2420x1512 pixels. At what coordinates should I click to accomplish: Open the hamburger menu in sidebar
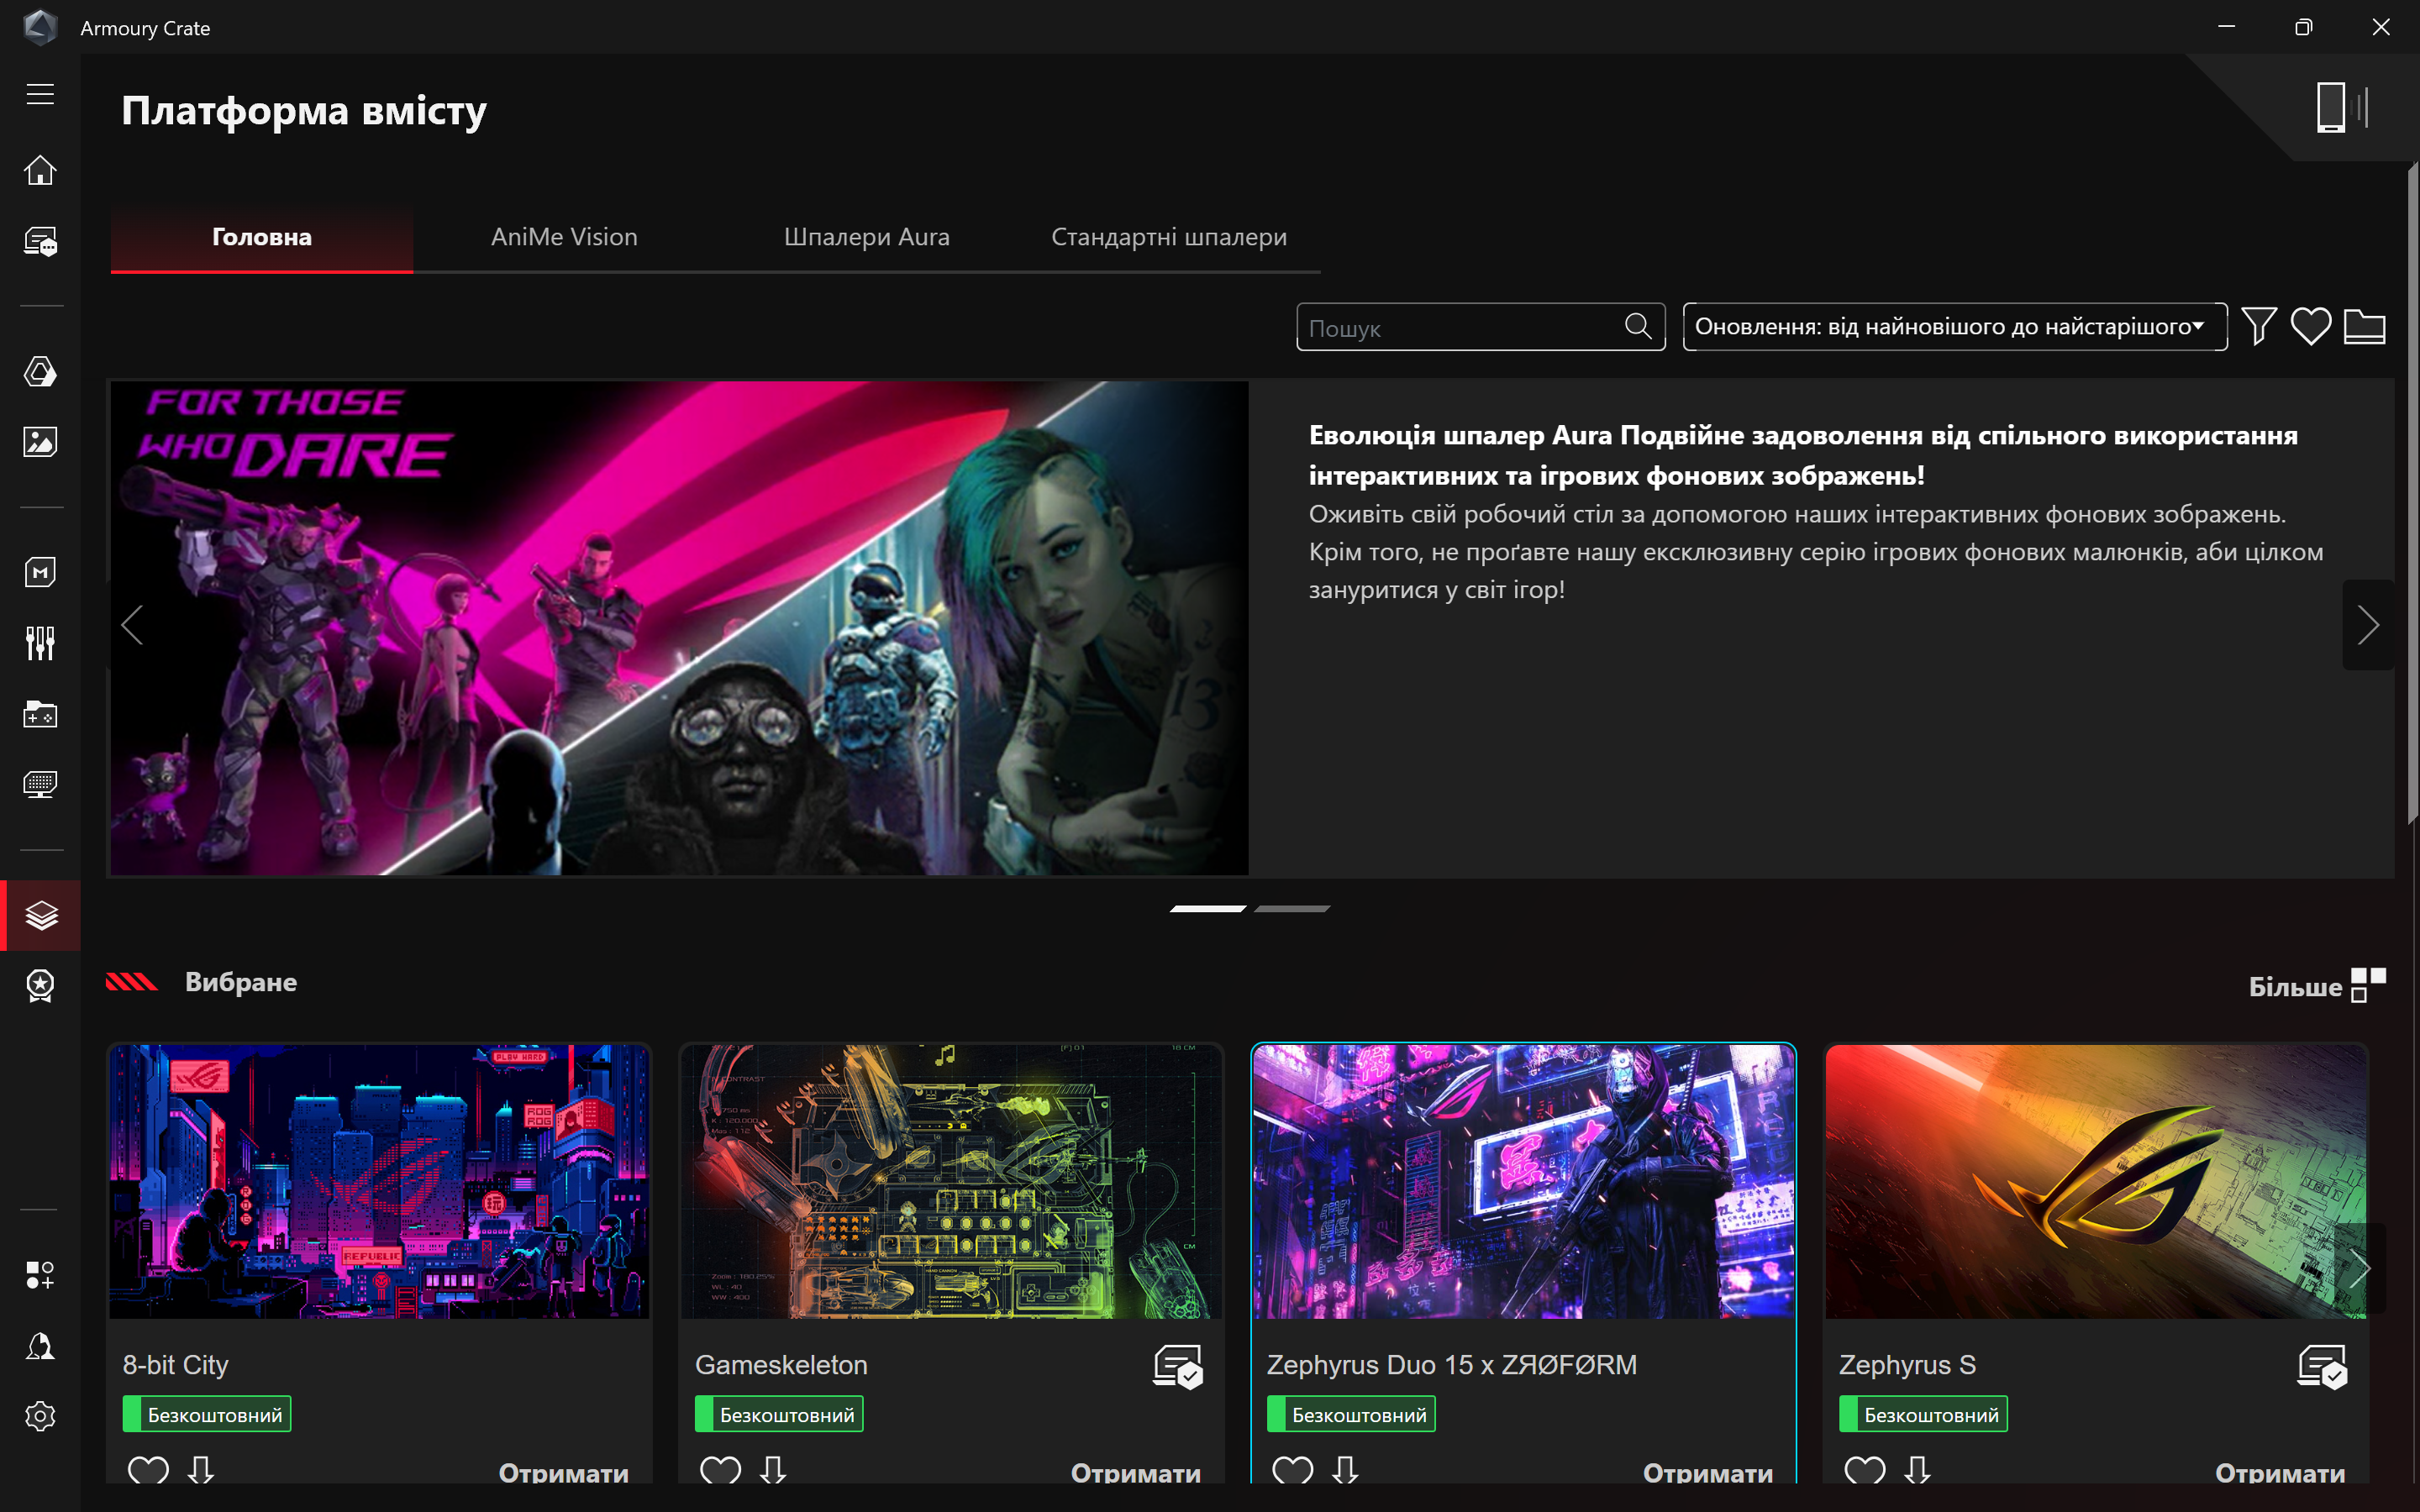click(40, 94)
